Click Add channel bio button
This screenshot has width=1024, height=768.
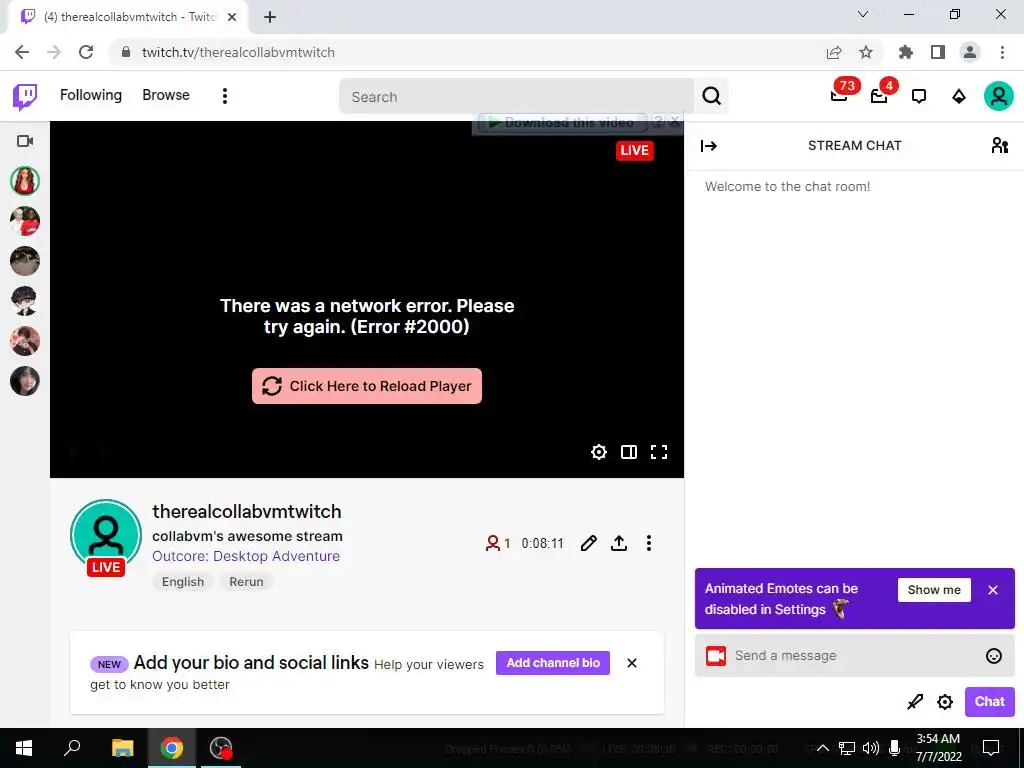(553, 663)
